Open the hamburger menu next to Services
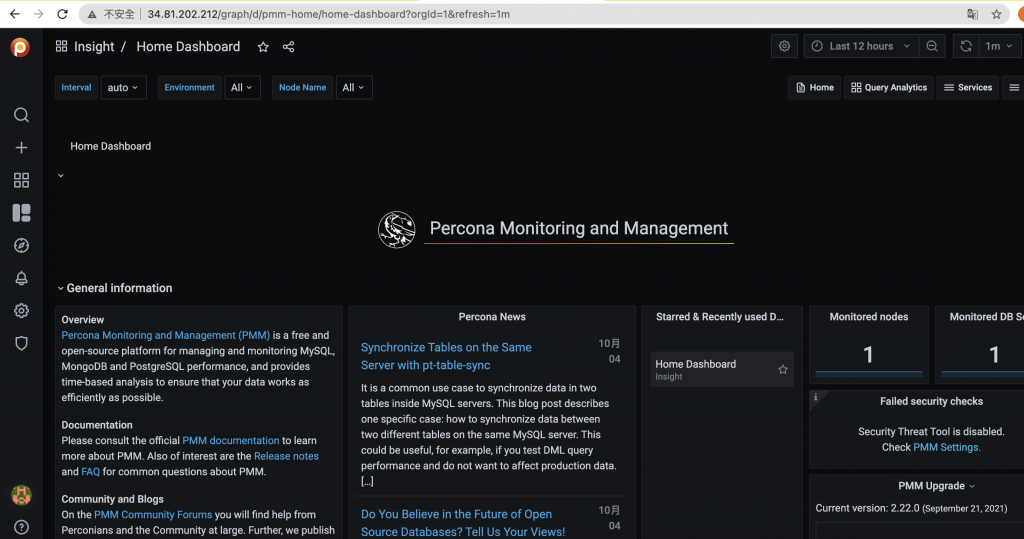This screenshot has height=539, width=1024. pos(1014,88)
